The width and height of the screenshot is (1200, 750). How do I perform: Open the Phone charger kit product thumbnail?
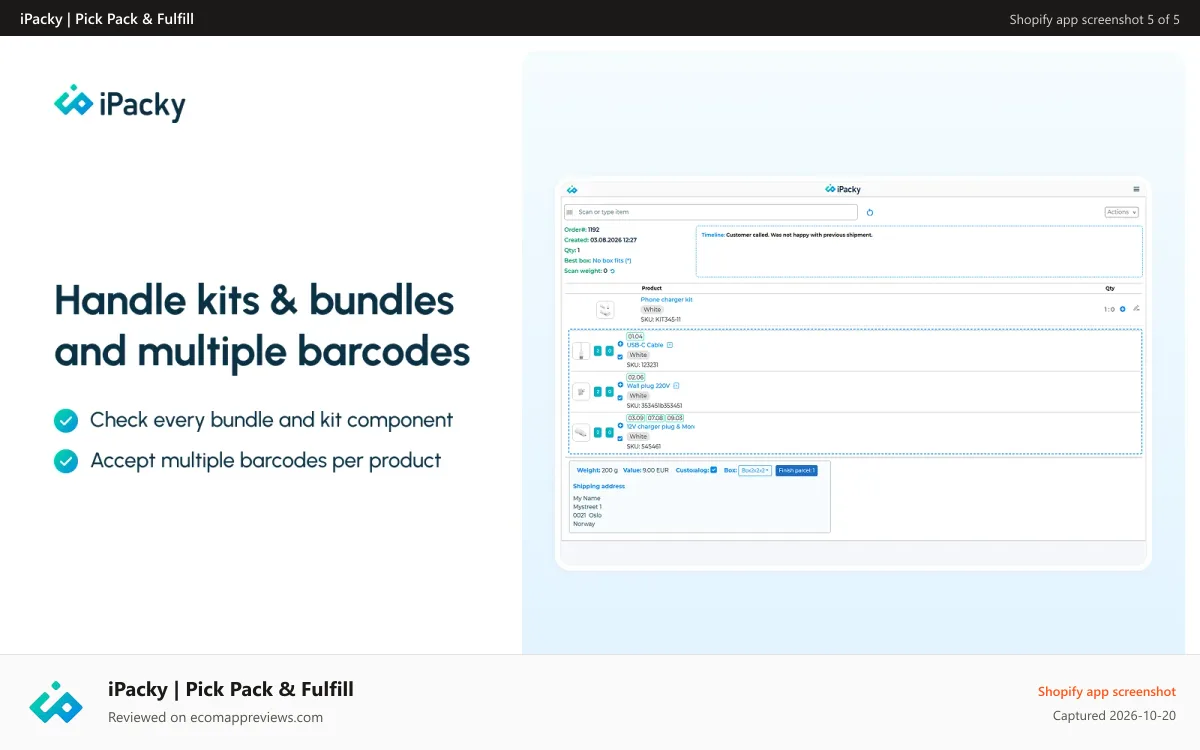click(x=605, y=310)
